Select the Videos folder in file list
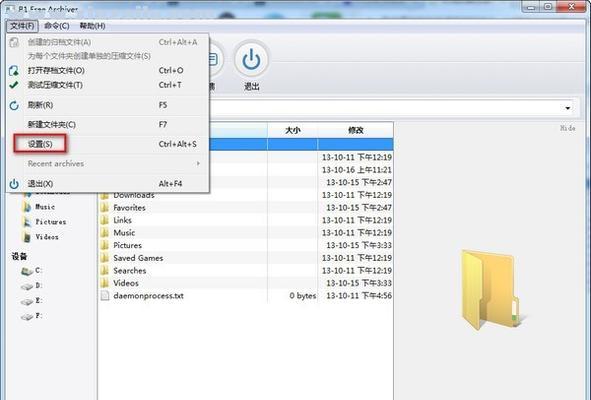Image resolution: width=591 pixels, height=400 pixels. pos(245,283)
